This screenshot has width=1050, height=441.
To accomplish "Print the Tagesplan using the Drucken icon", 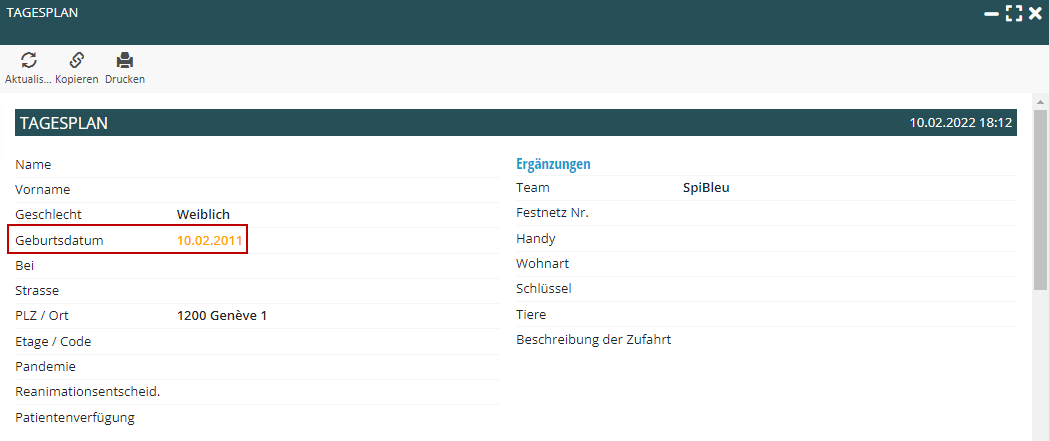I will 125,61.
